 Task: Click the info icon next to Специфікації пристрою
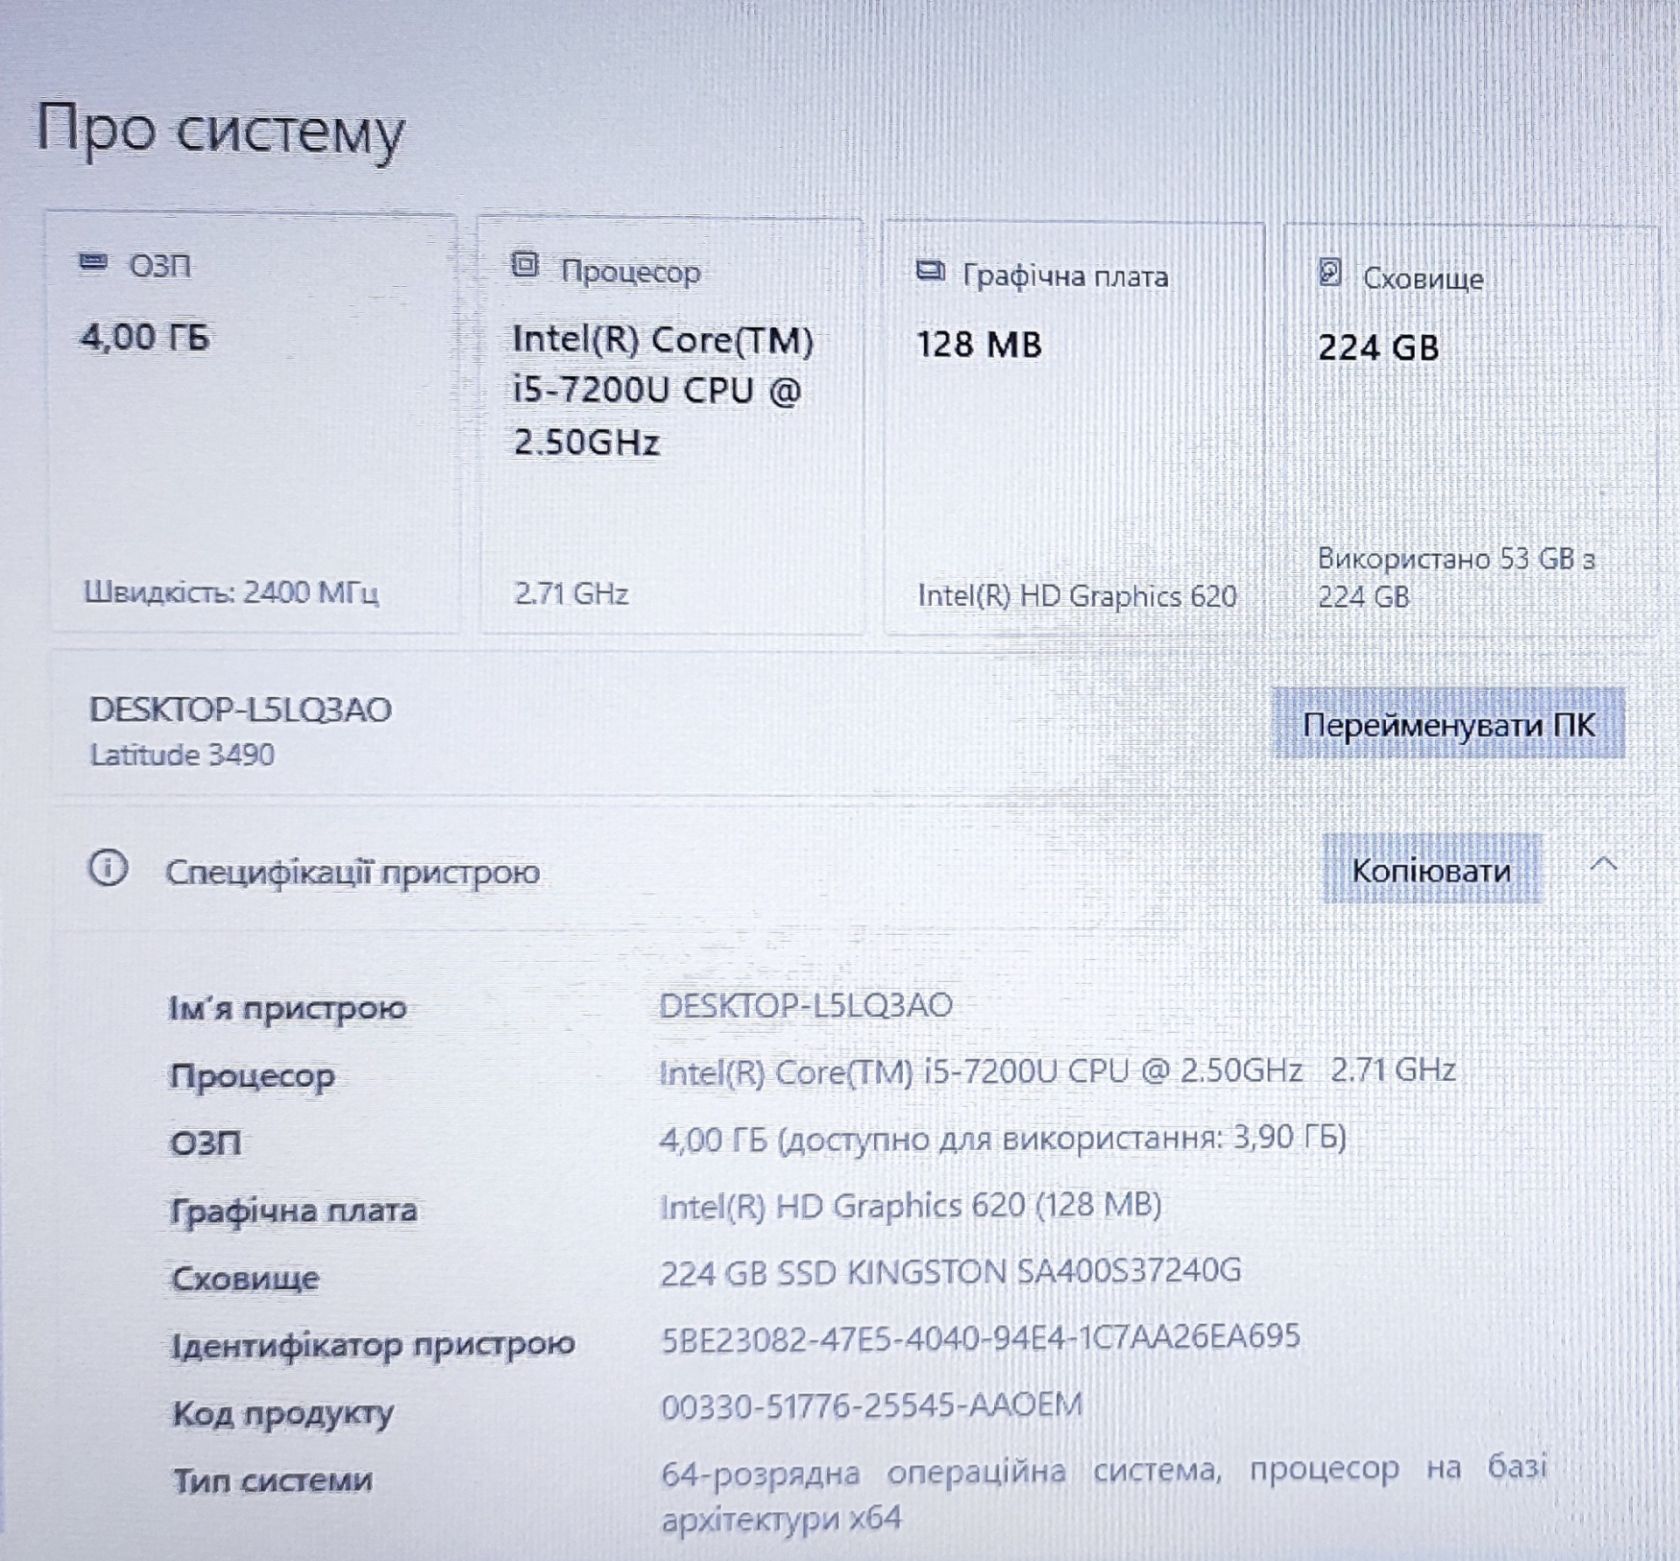[108, 868]
